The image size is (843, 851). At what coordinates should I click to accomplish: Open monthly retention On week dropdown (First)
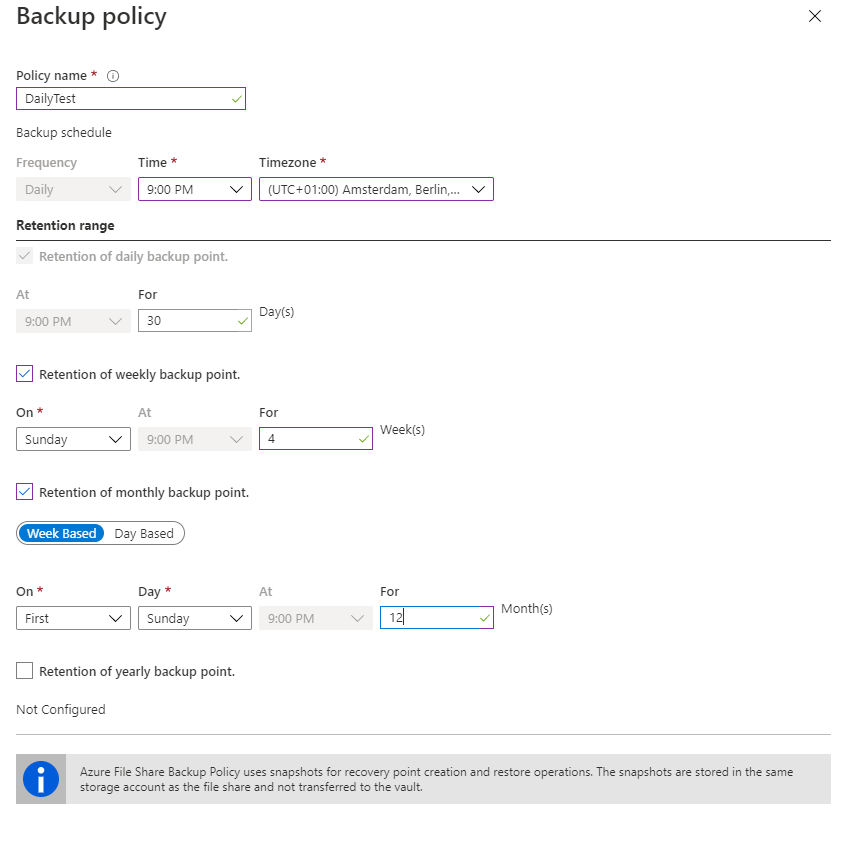click(73, 618)
